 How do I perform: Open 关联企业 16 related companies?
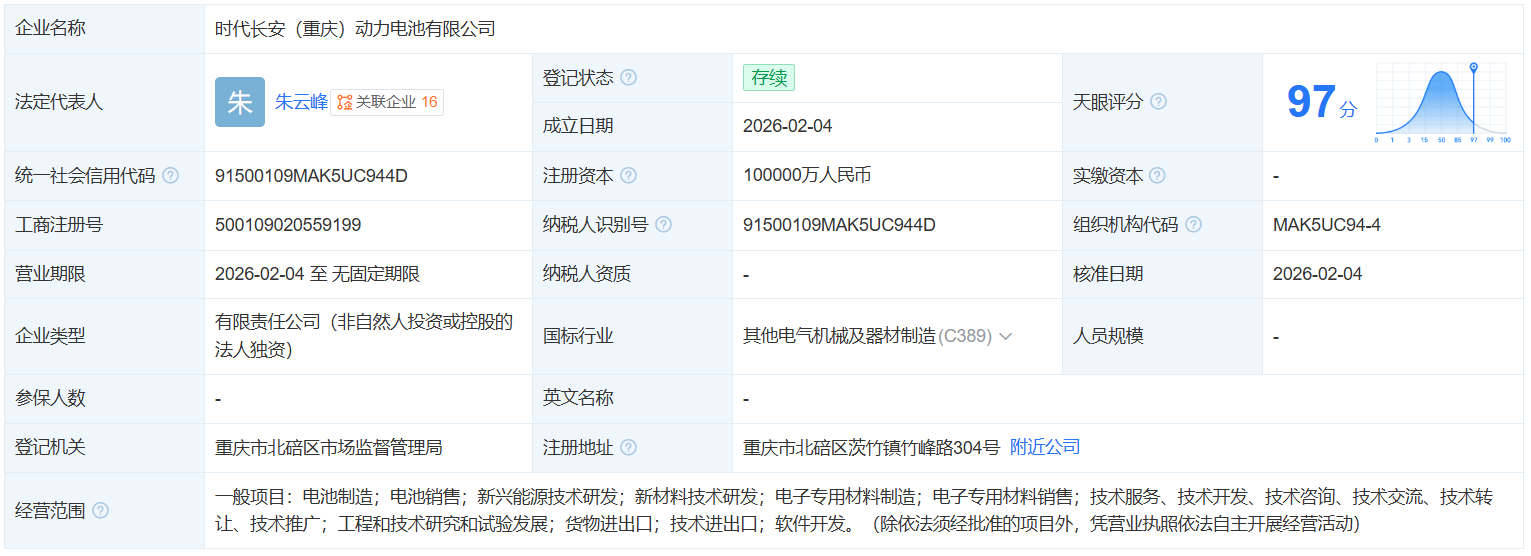(387, 102)
